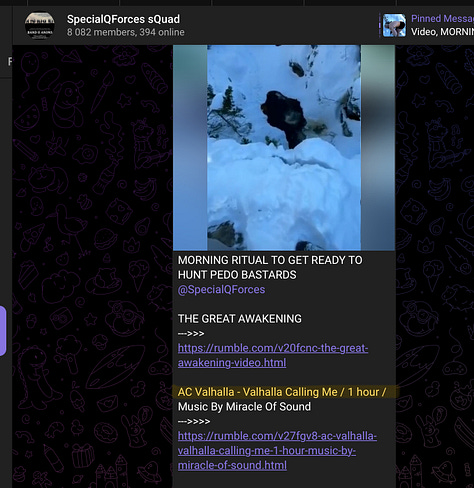This screenshot has width=474, height=488.
Task: Play the snowy video in the message
Action: tap(284, 148)
